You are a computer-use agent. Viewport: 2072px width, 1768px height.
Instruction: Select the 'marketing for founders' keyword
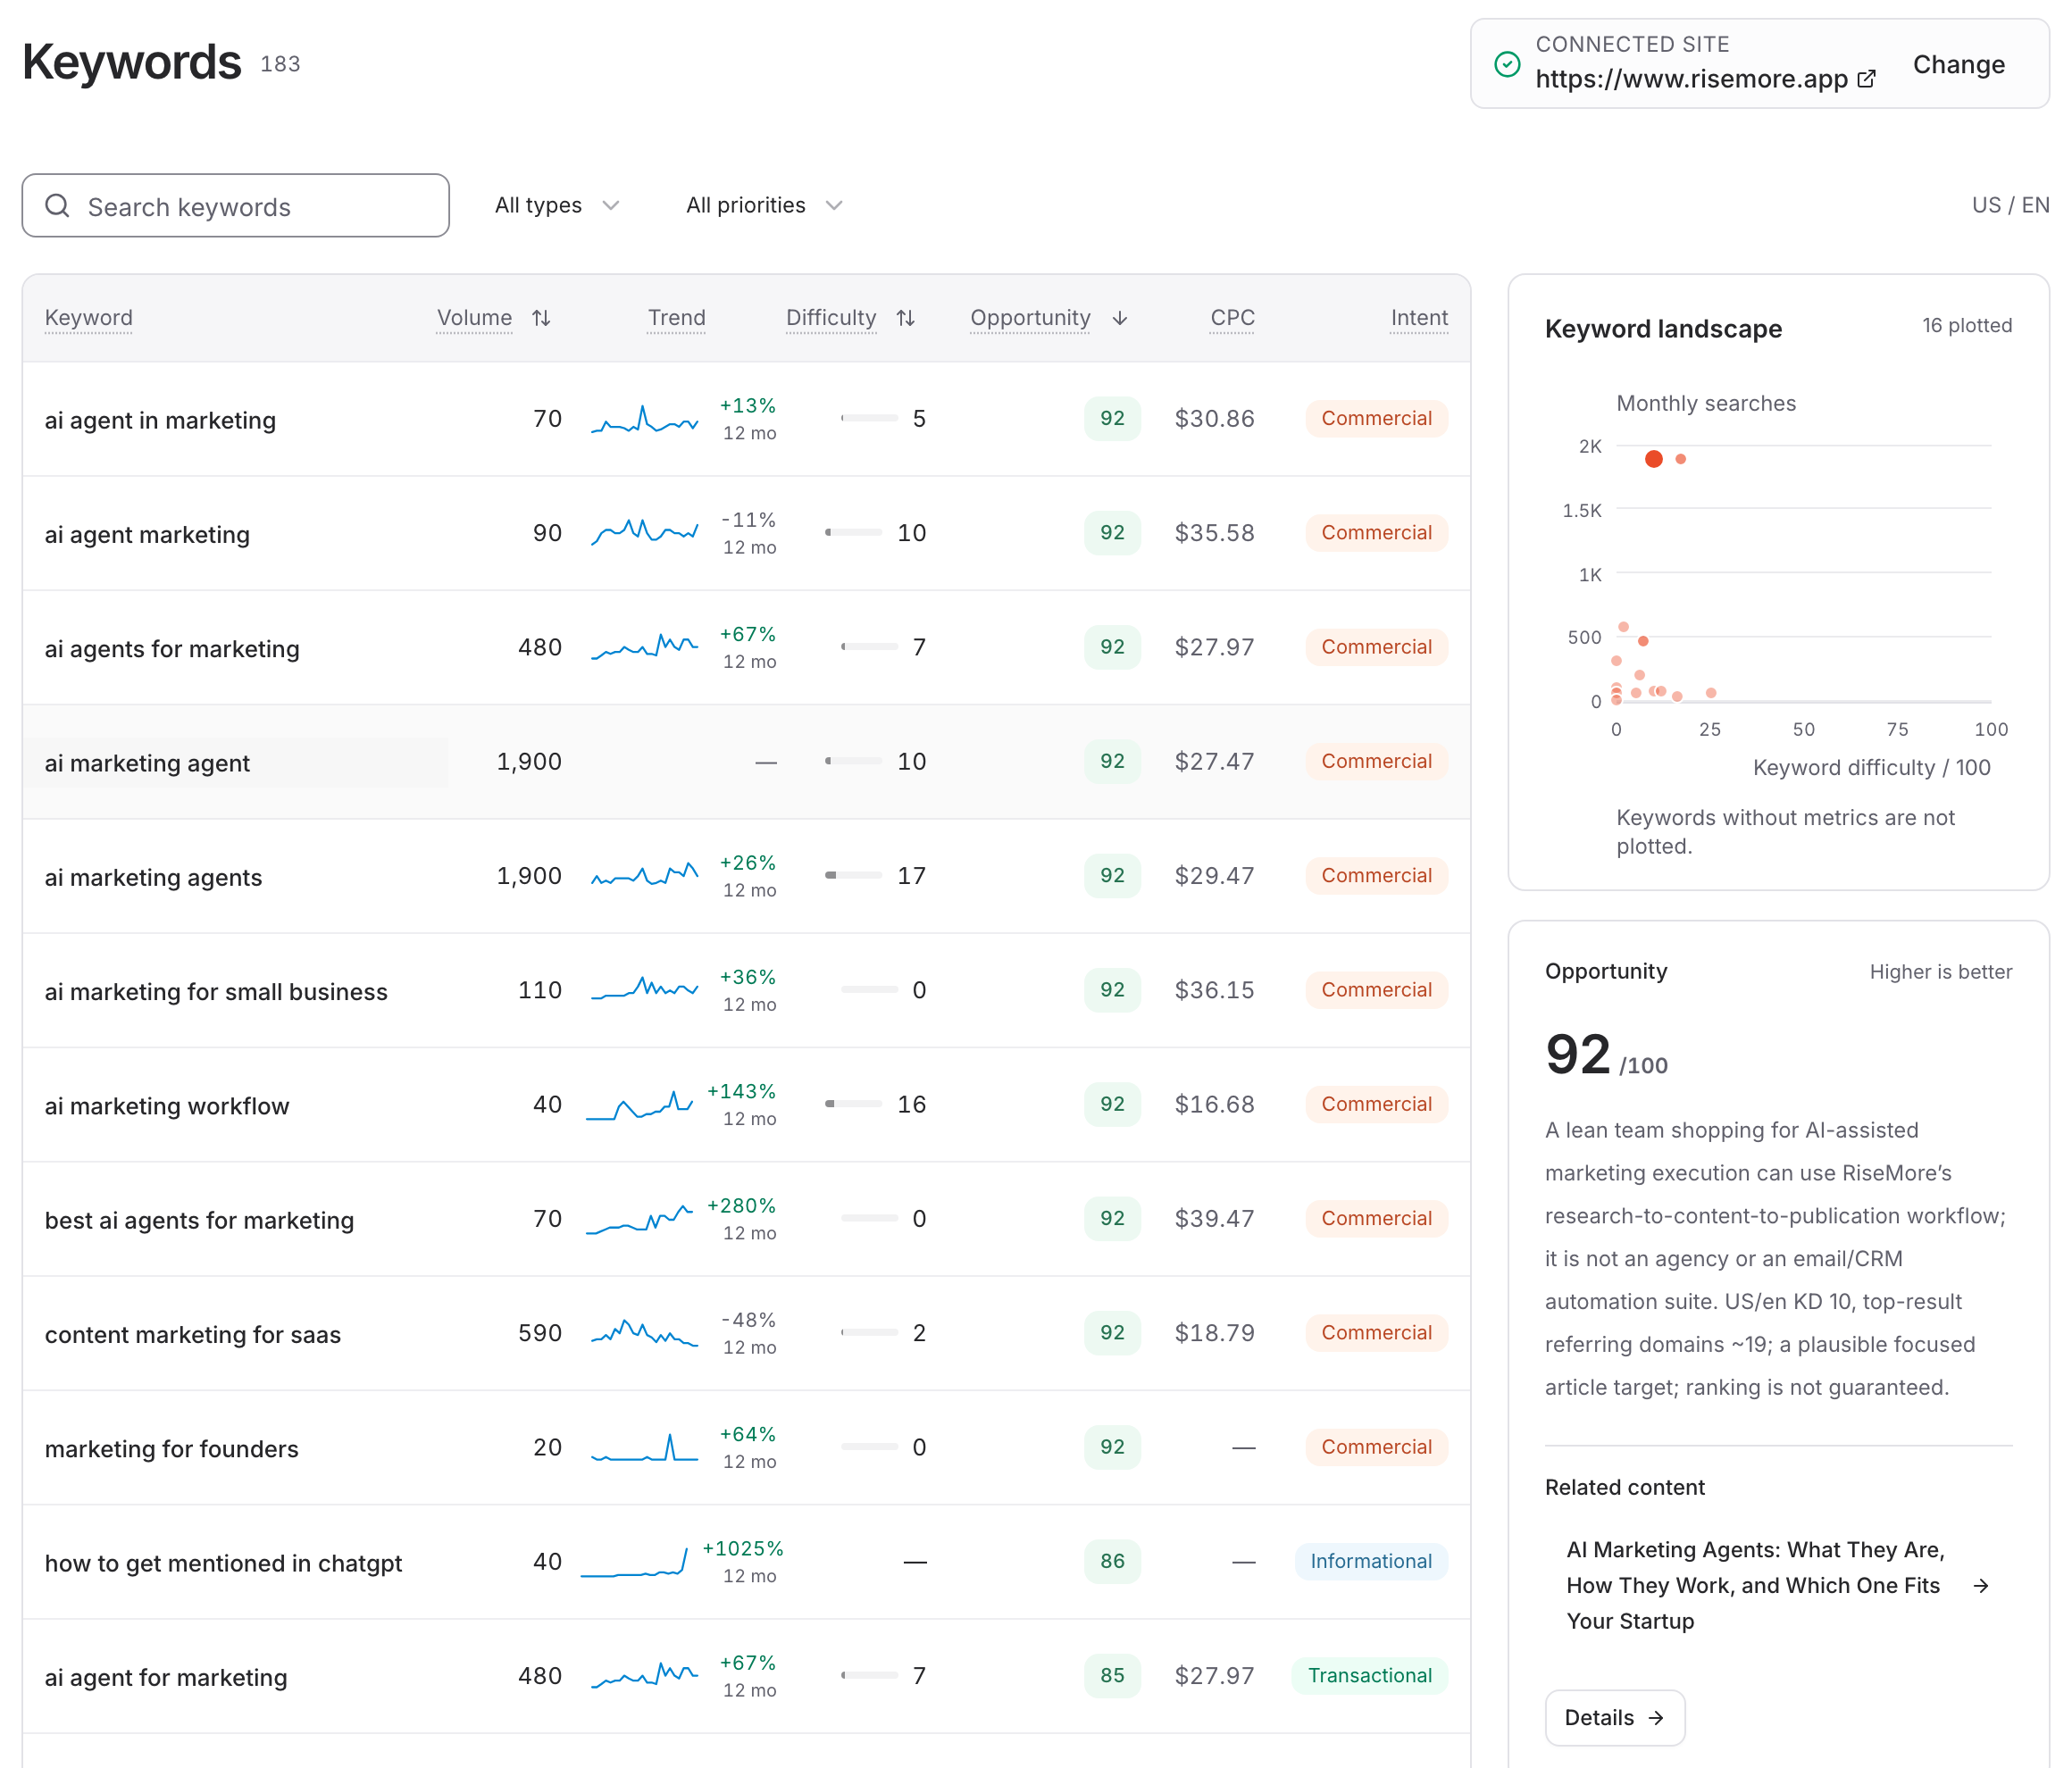tap(171, 1449)
